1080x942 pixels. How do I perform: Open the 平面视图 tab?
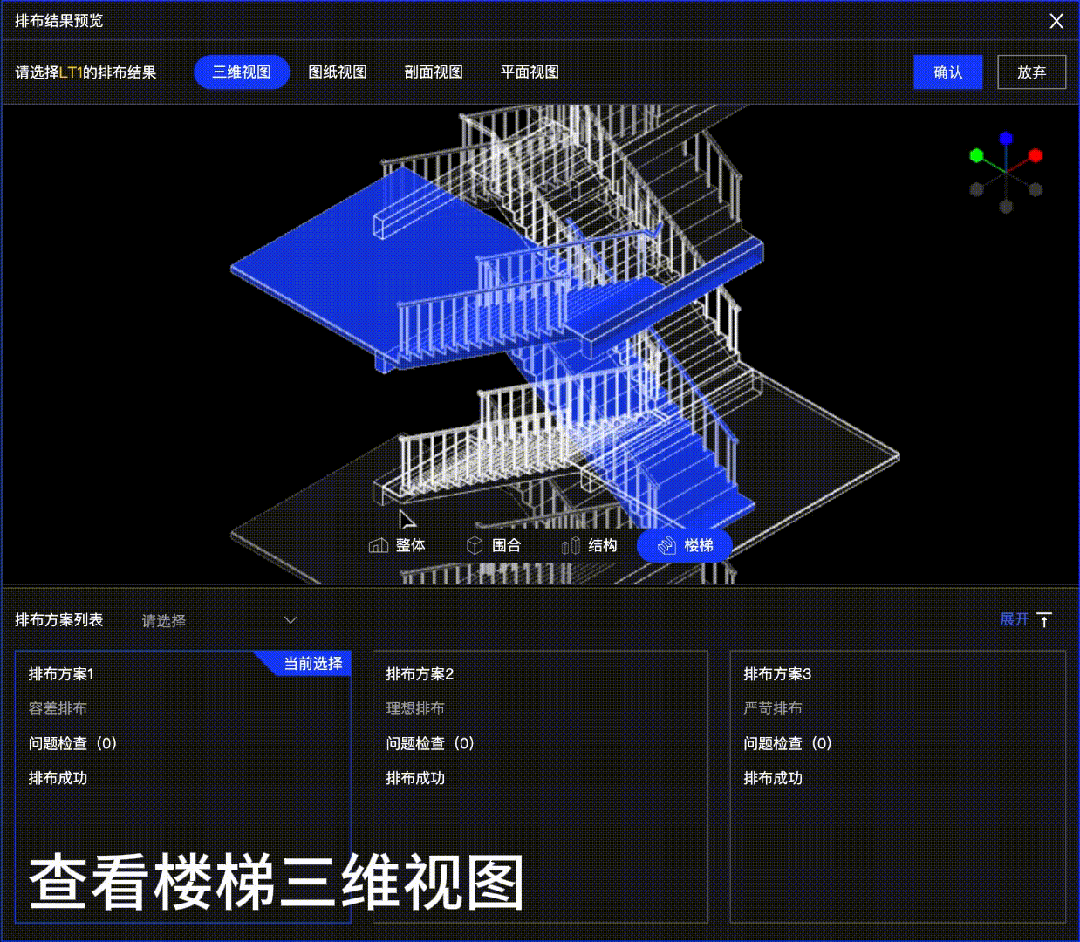pos(529,72)
